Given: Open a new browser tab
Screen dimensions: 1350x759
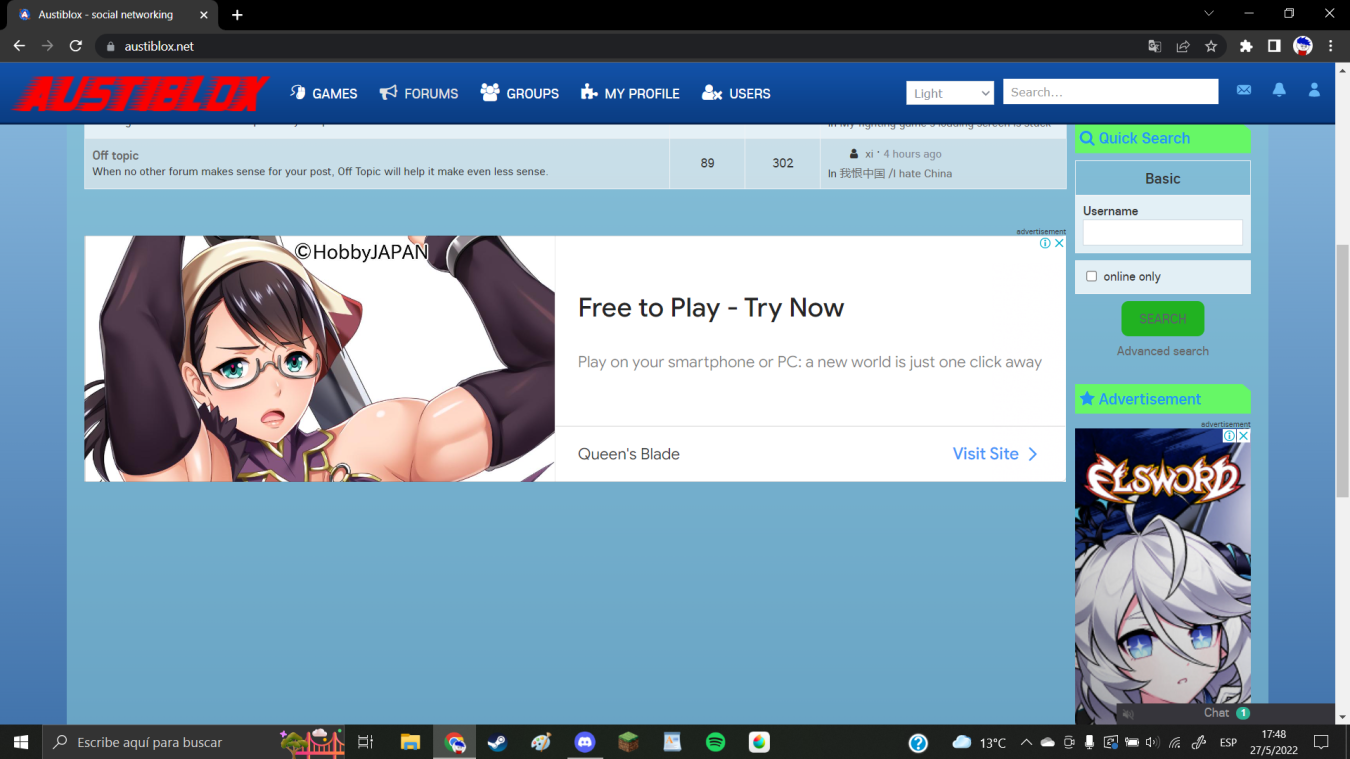Looking at the screenshot, I should (x=237, y=15).
